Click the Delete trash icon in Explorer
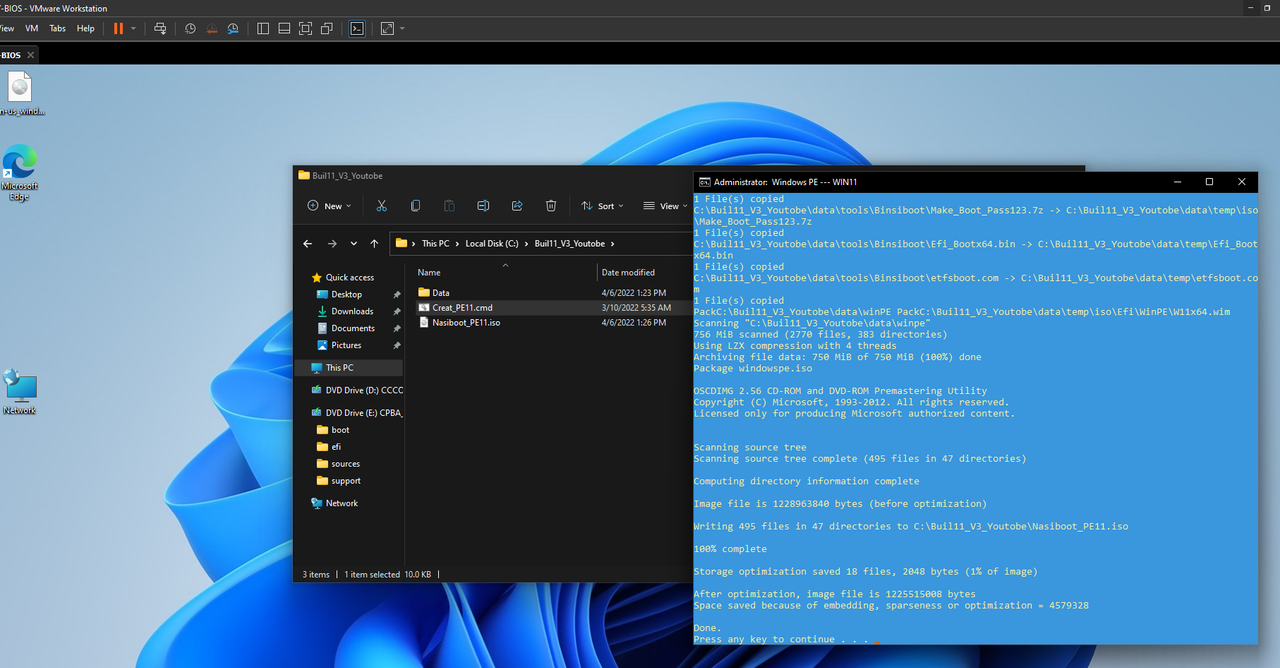Image resolution: width=1280 pixels, height=668 pixels. point(551,206)
